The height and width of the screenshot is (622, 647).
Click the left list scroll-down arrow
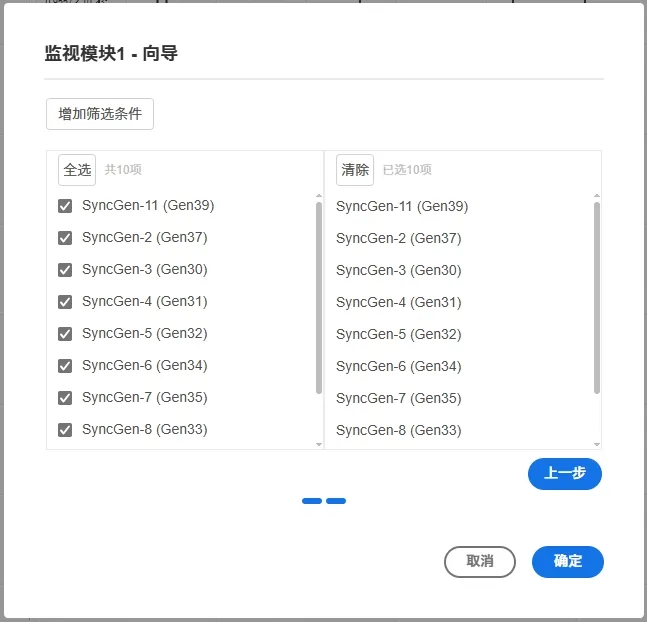click(319, 445)
